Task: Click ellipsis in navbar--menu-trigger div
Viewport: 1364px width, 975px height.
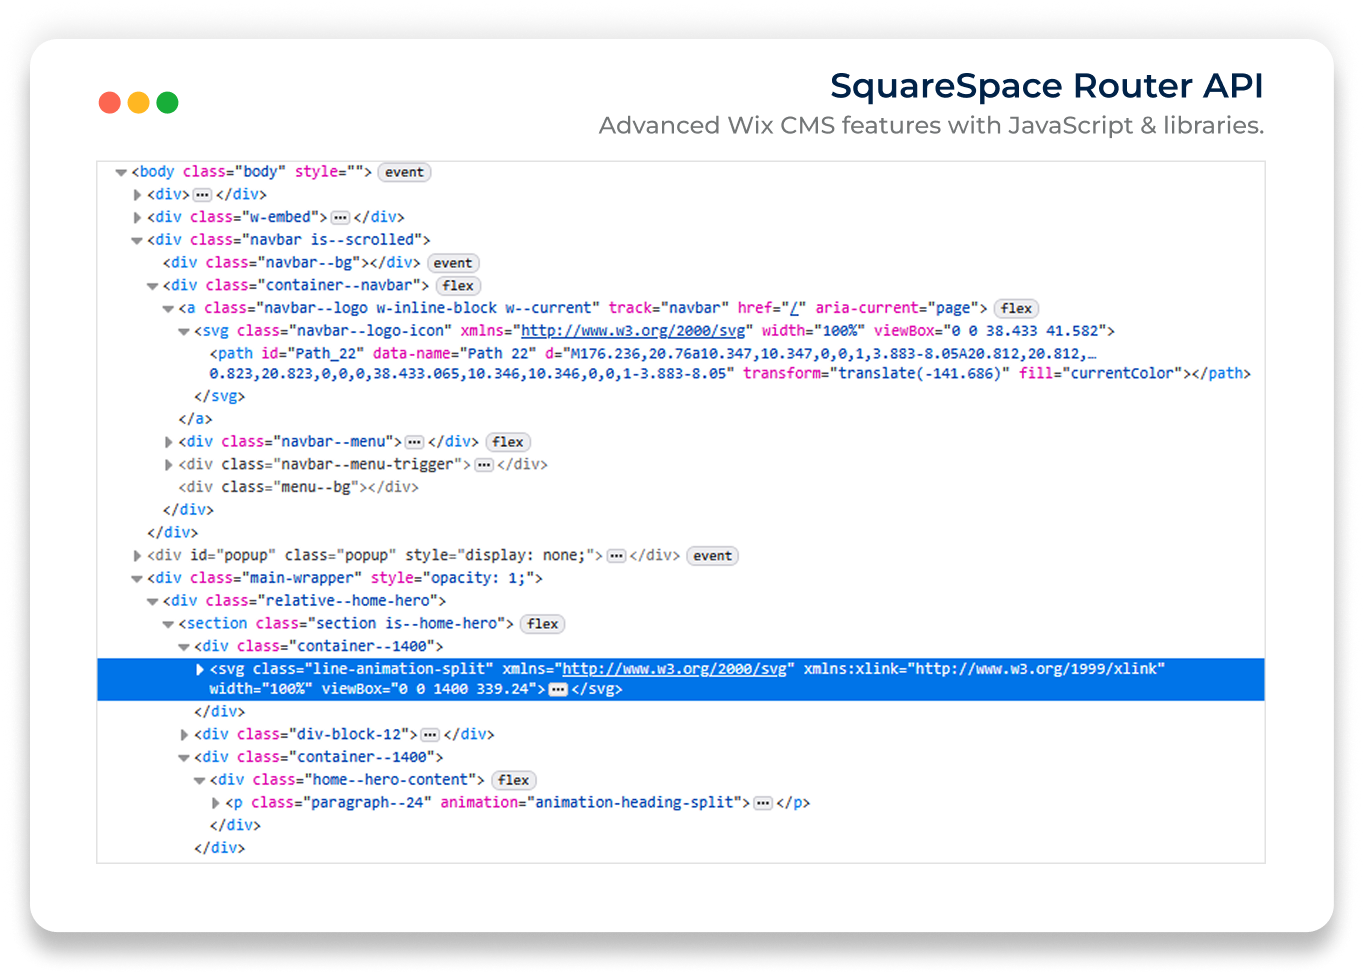Action: pyautogui.click(x=484, y=465)
